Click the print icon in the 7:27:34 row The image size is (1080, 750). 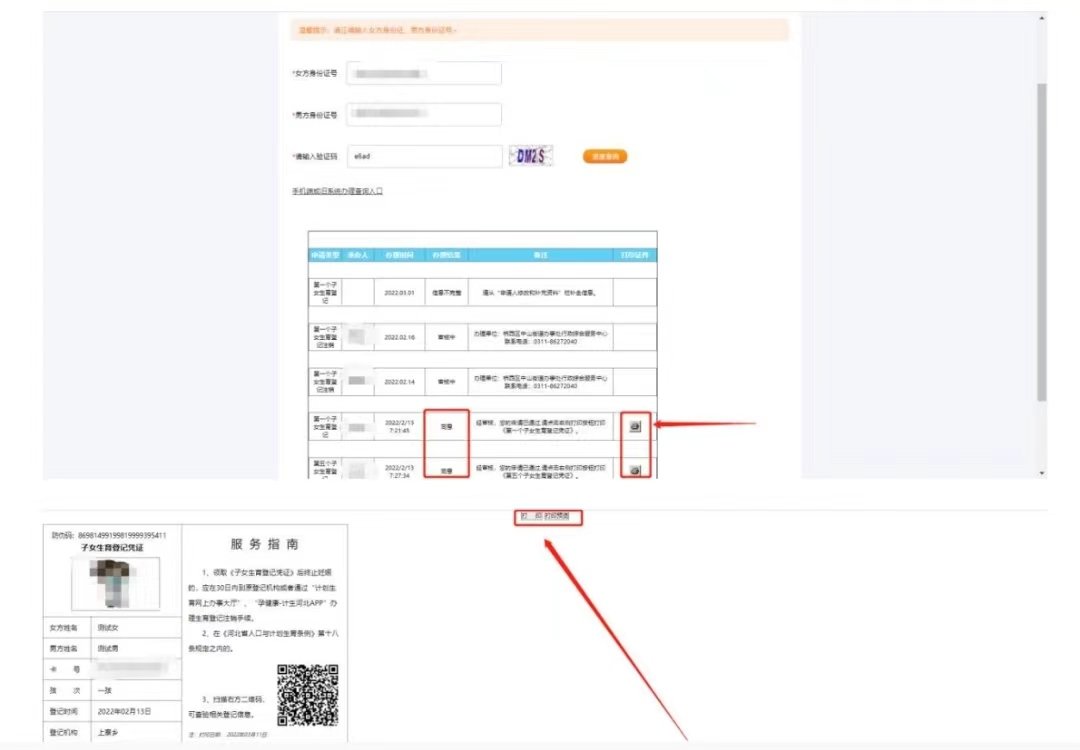(635, 470)
